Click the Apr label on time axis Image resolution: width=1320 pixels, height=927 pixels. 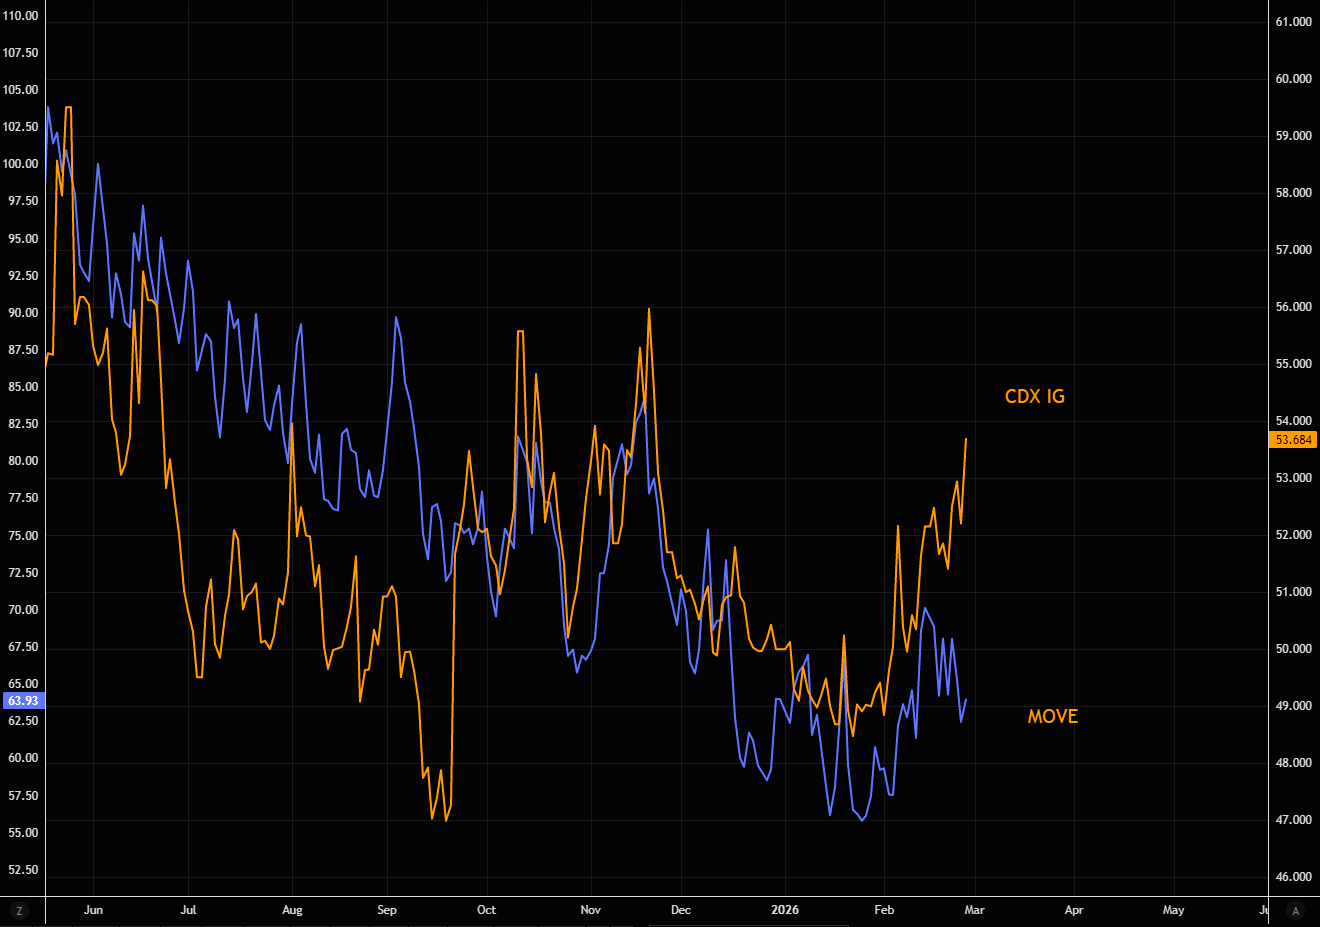coord(1074,910)
